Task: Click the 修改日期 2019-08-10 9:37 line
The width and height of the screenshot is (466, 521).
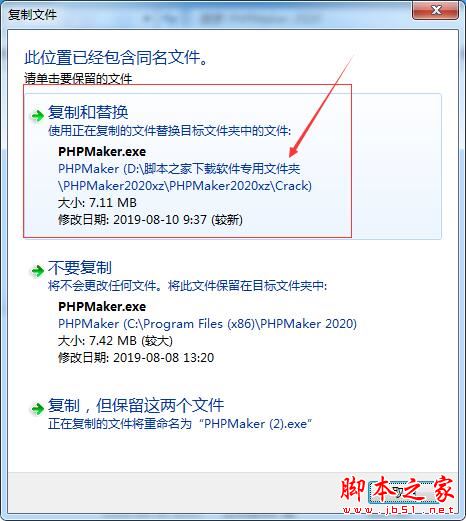Action: coord(150,220)
